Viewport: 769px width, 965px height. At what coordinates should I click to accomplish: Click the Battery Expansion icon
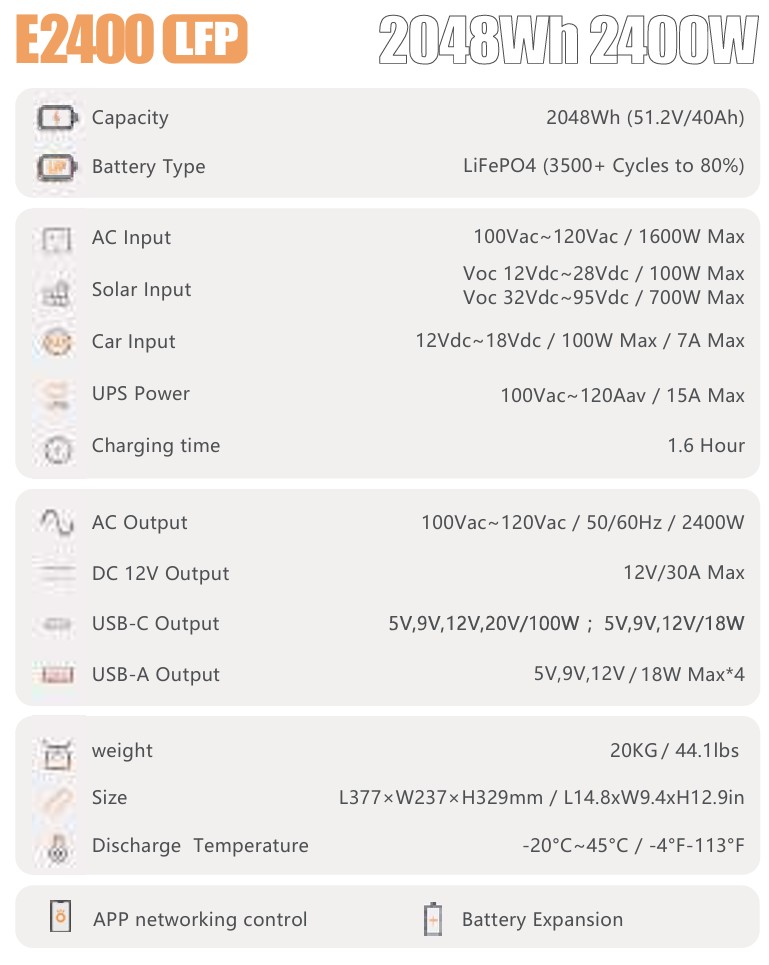click(x=433, y=919)
